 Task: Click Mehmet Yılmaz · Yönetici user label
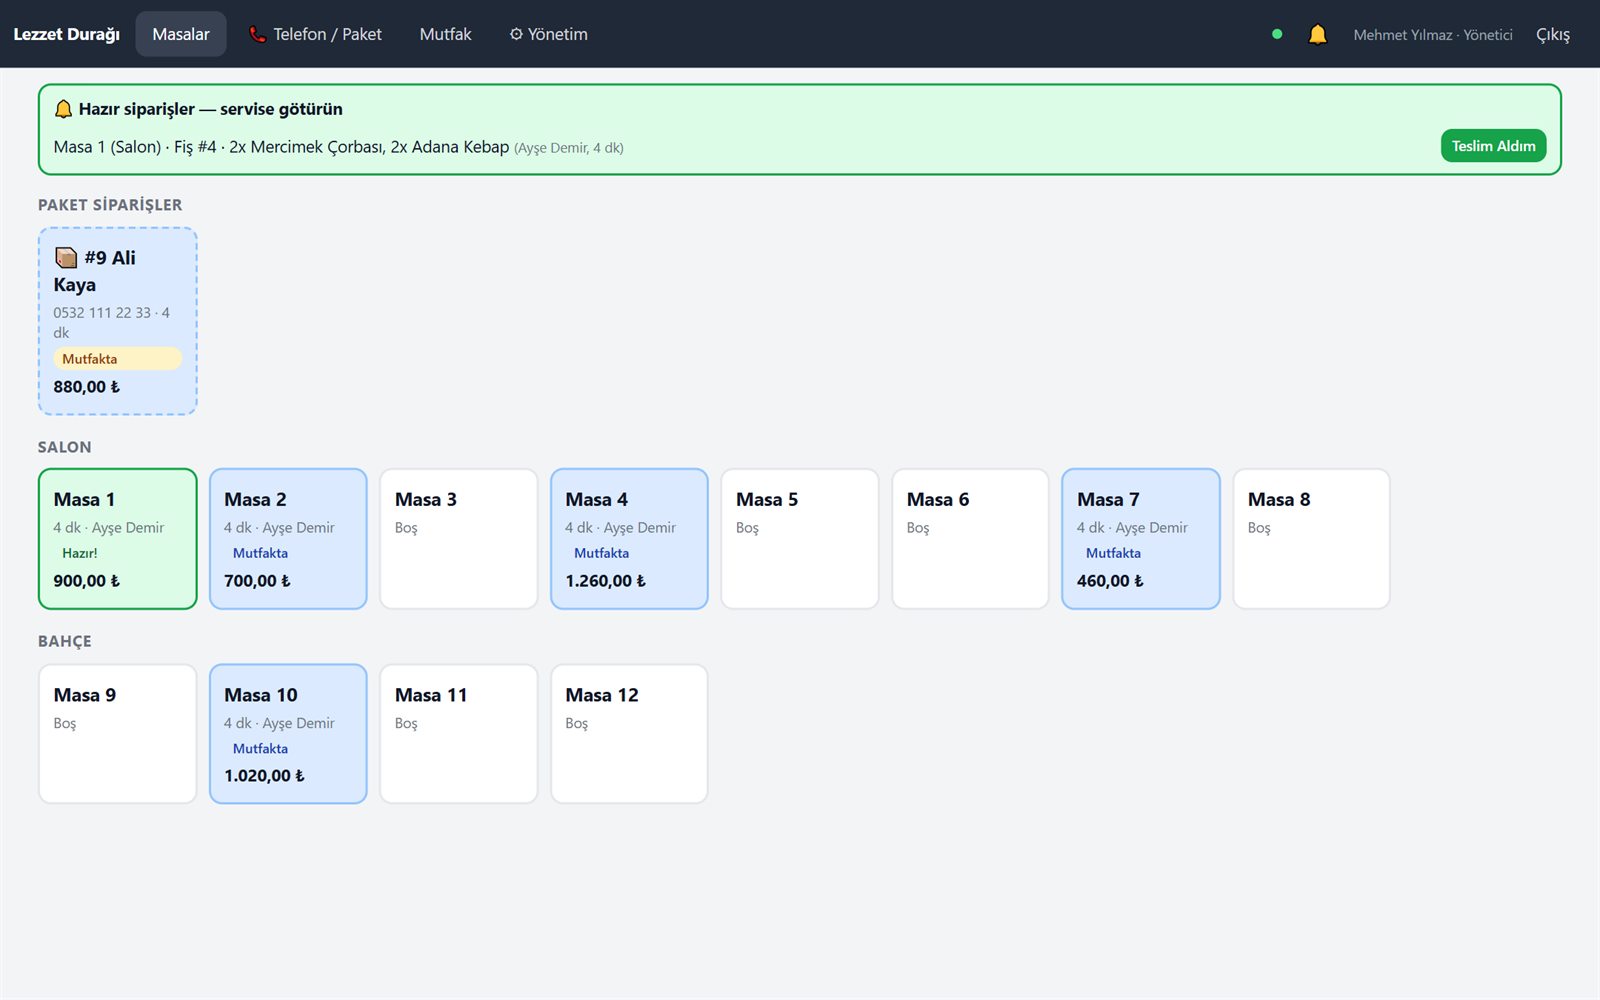[1433, 35]
